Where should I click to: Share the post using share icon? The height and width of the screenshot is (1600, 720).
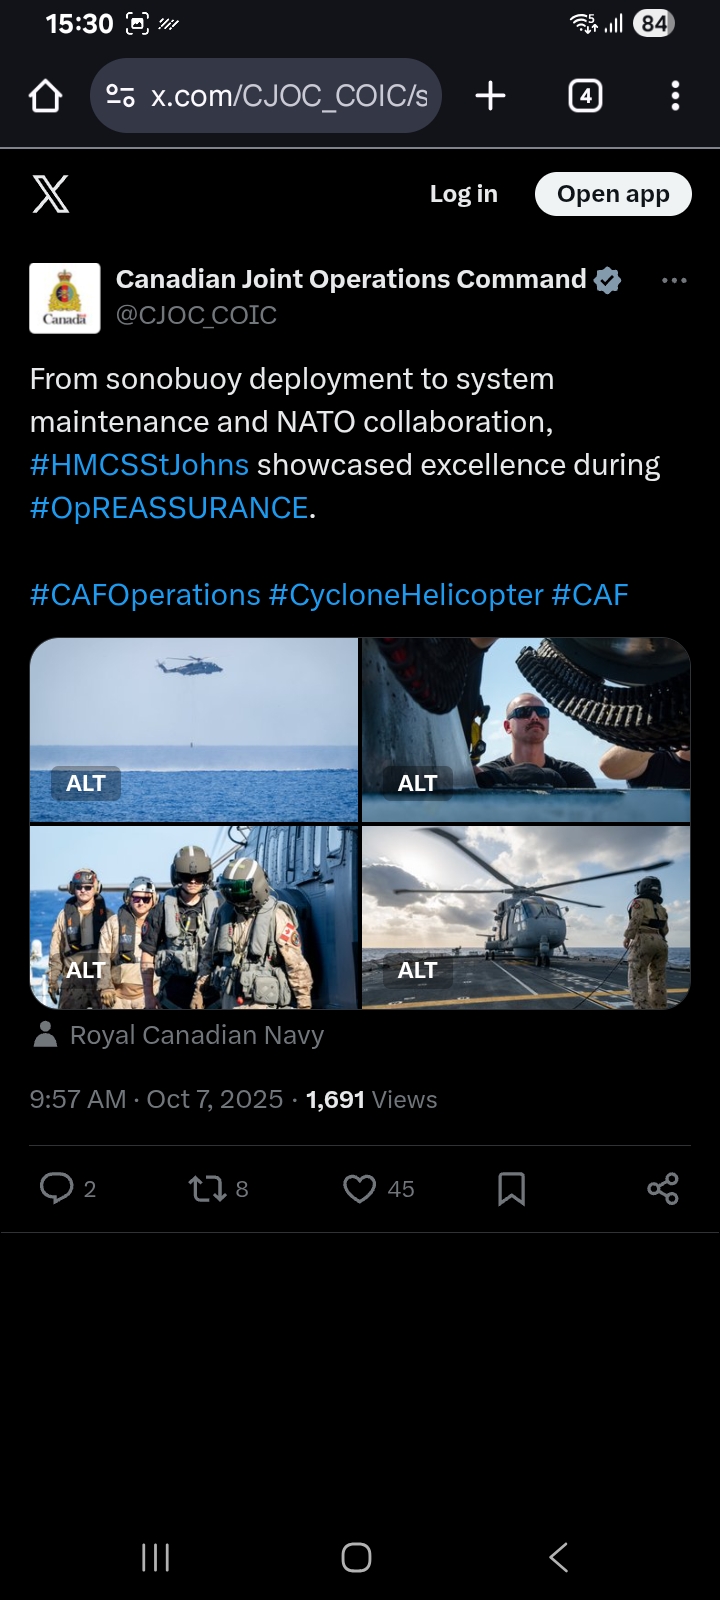coord(662,1188)
